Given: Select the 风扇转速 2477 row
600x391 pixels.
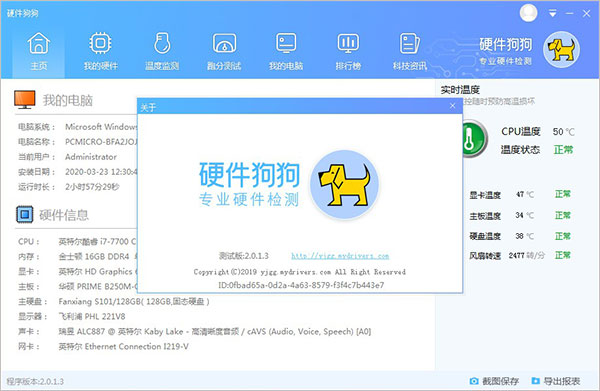Looking at the screenshot, I should click(520, 255).
